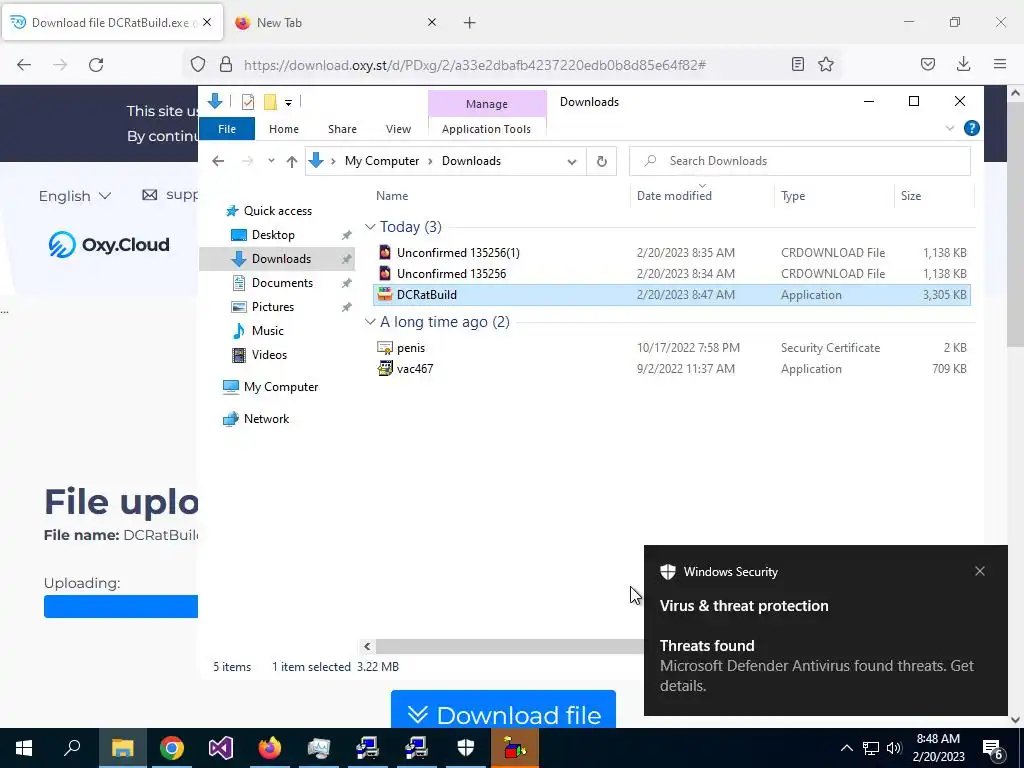
Task: Open the View ribbon tab
Action: [x=398, y=129]
